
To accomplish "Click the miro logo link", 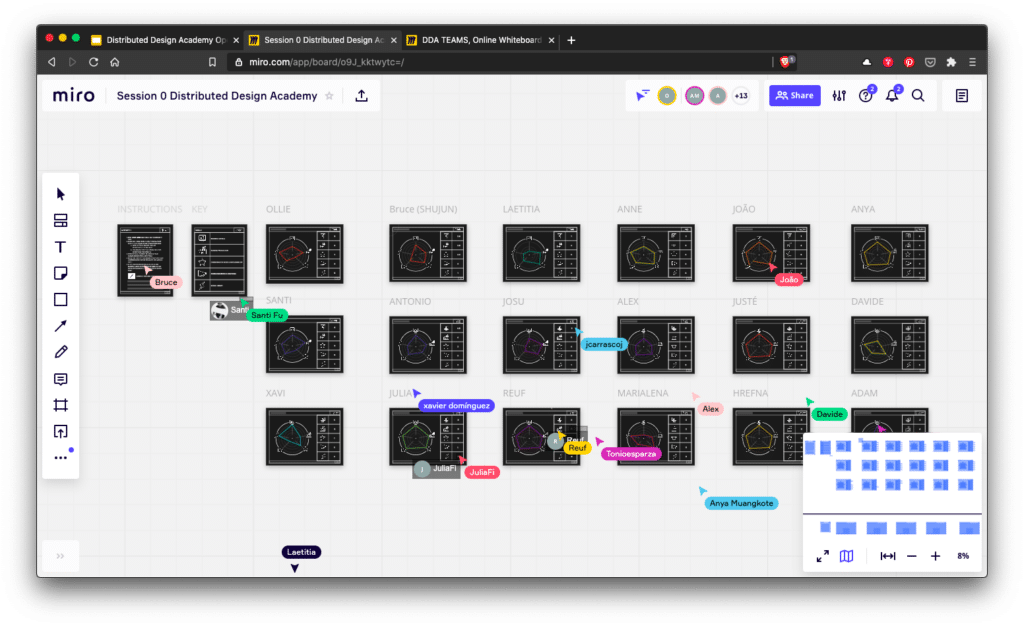I will (x=75, y=96).
